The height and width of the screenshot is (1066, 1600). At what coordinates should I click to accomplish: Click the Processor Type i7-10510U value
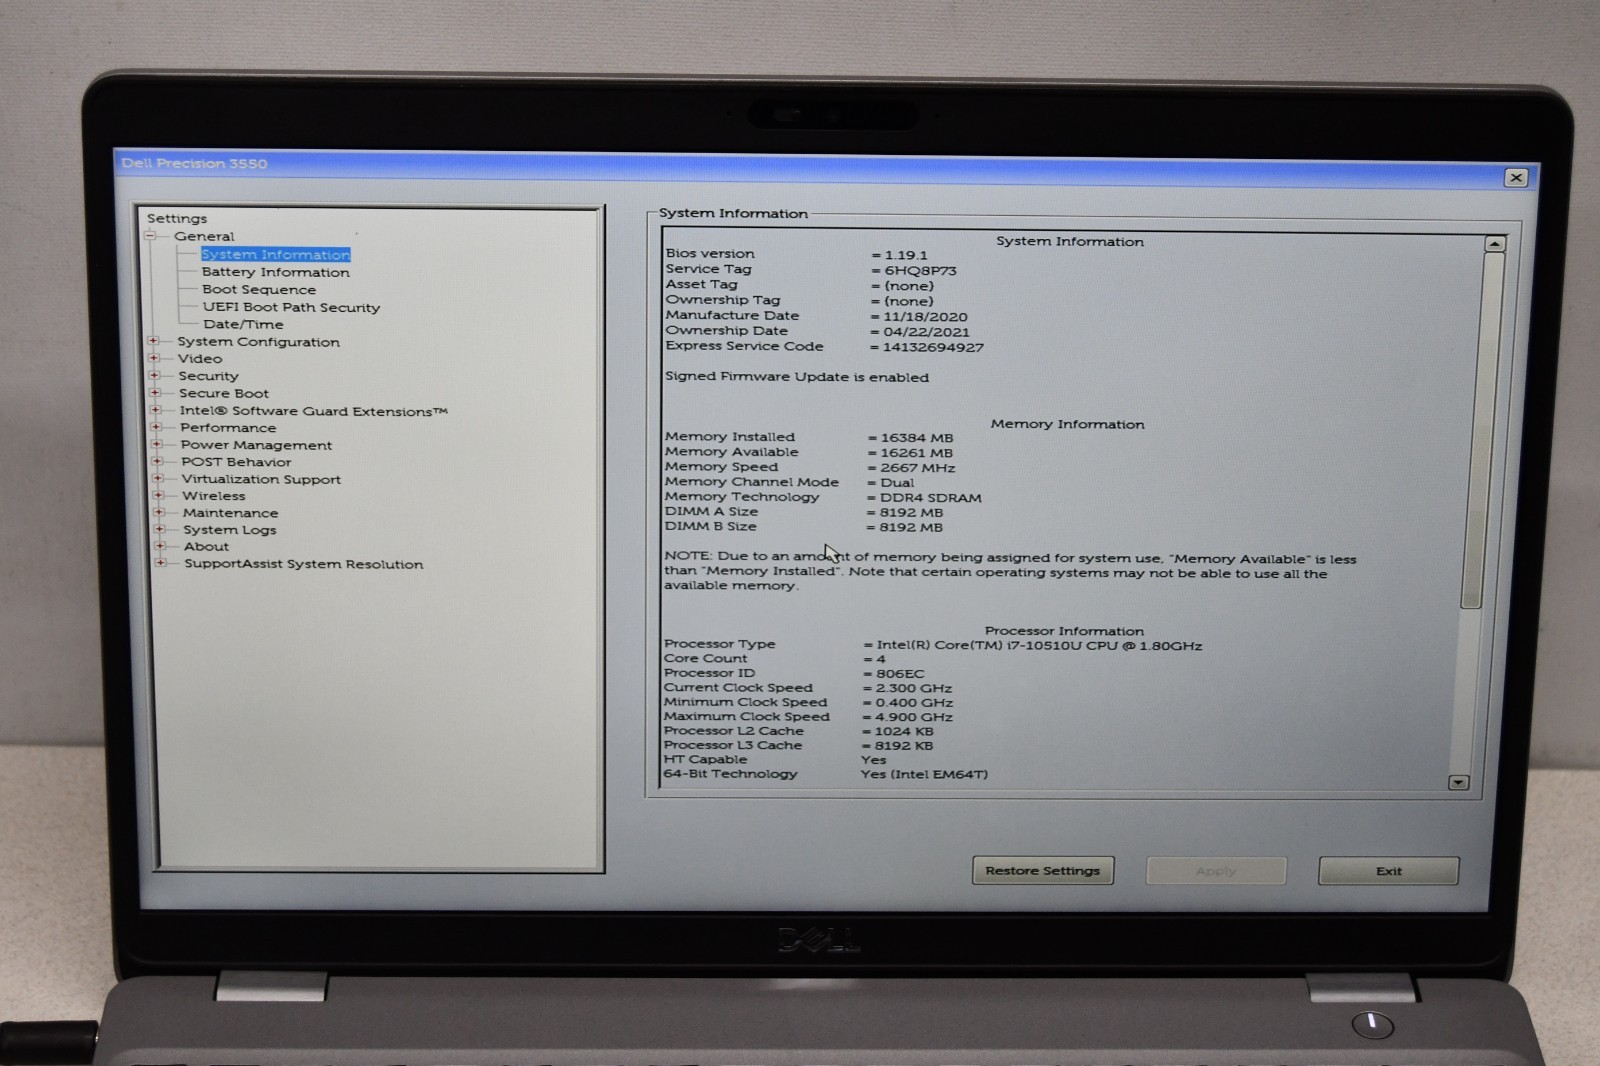tap(1039, 646)
